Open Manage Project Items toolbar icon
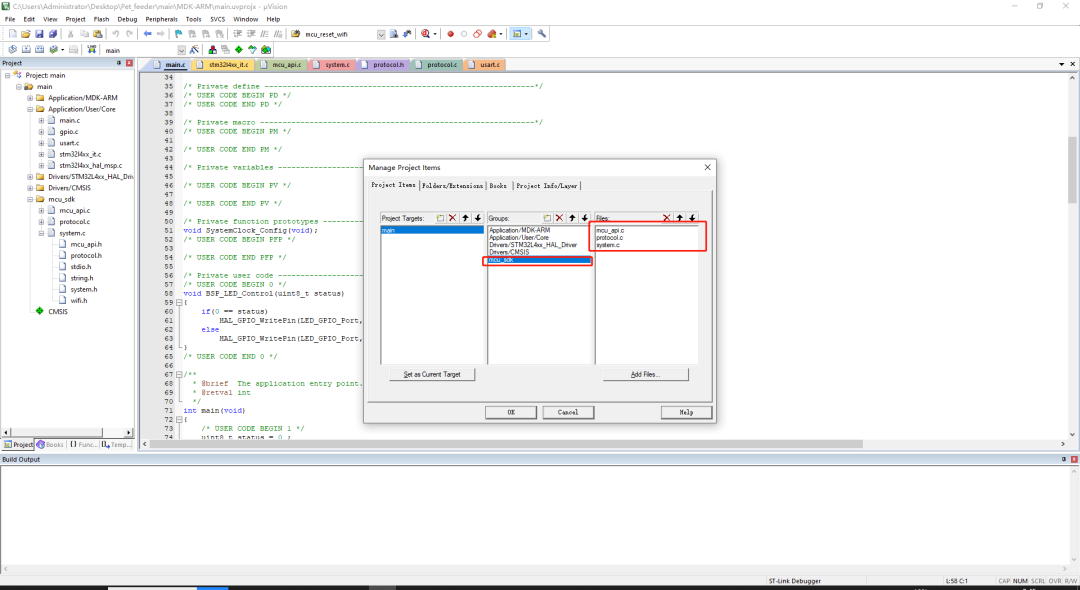1080x590 pixels. pos(212,50)
